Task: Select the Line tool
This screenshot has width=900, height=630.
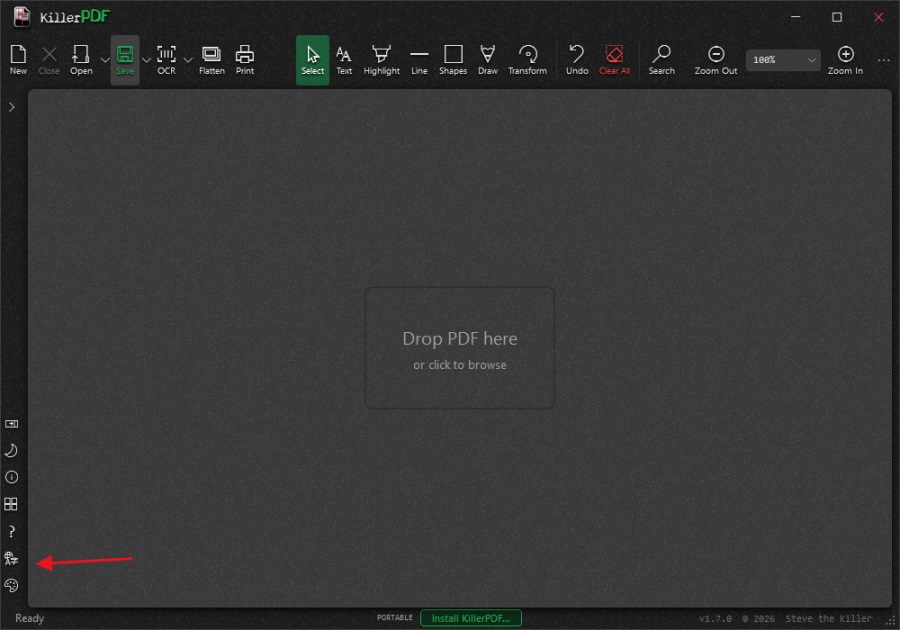Action: tap(419, 60)
